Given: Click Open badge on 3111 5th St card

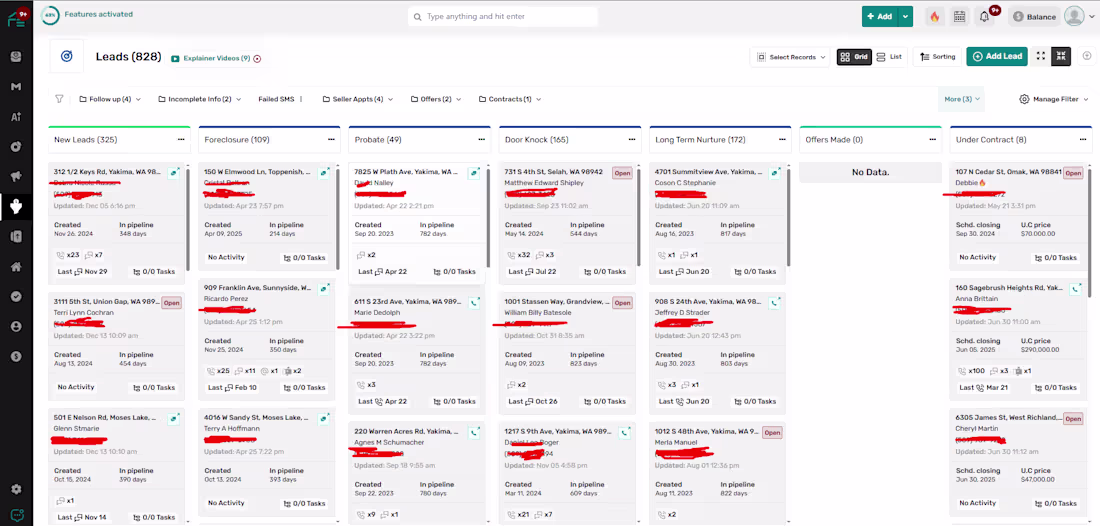Looking at the screenshot, I should tap(172, 303).
